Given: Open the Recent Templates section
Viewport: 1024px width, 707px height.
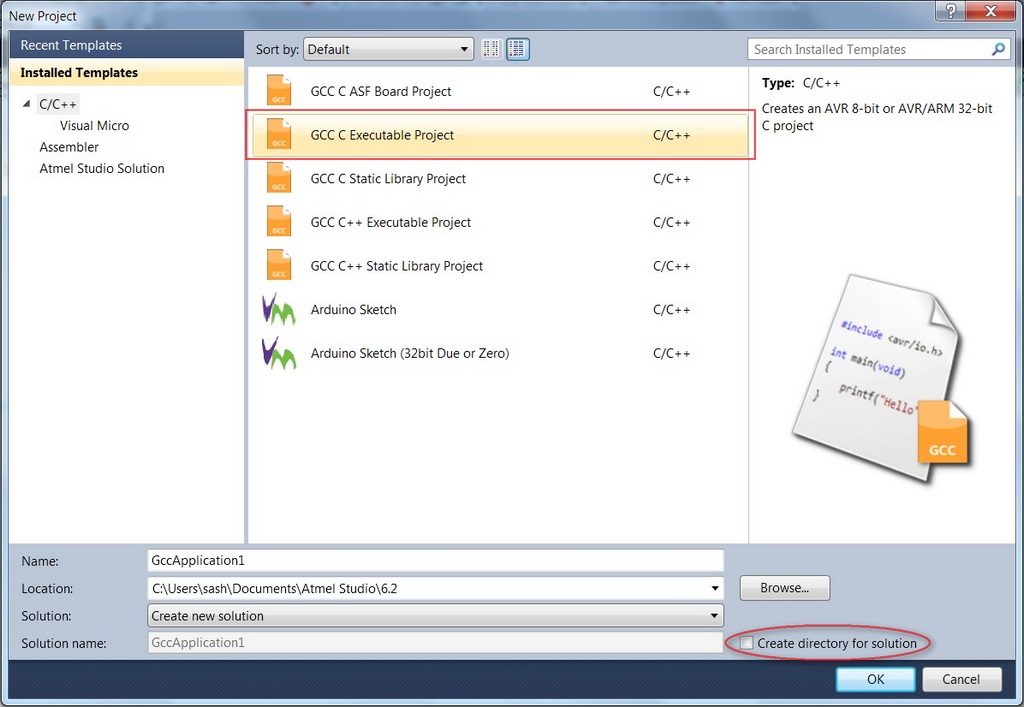Looking at the screenshot, I should point(71,45).
